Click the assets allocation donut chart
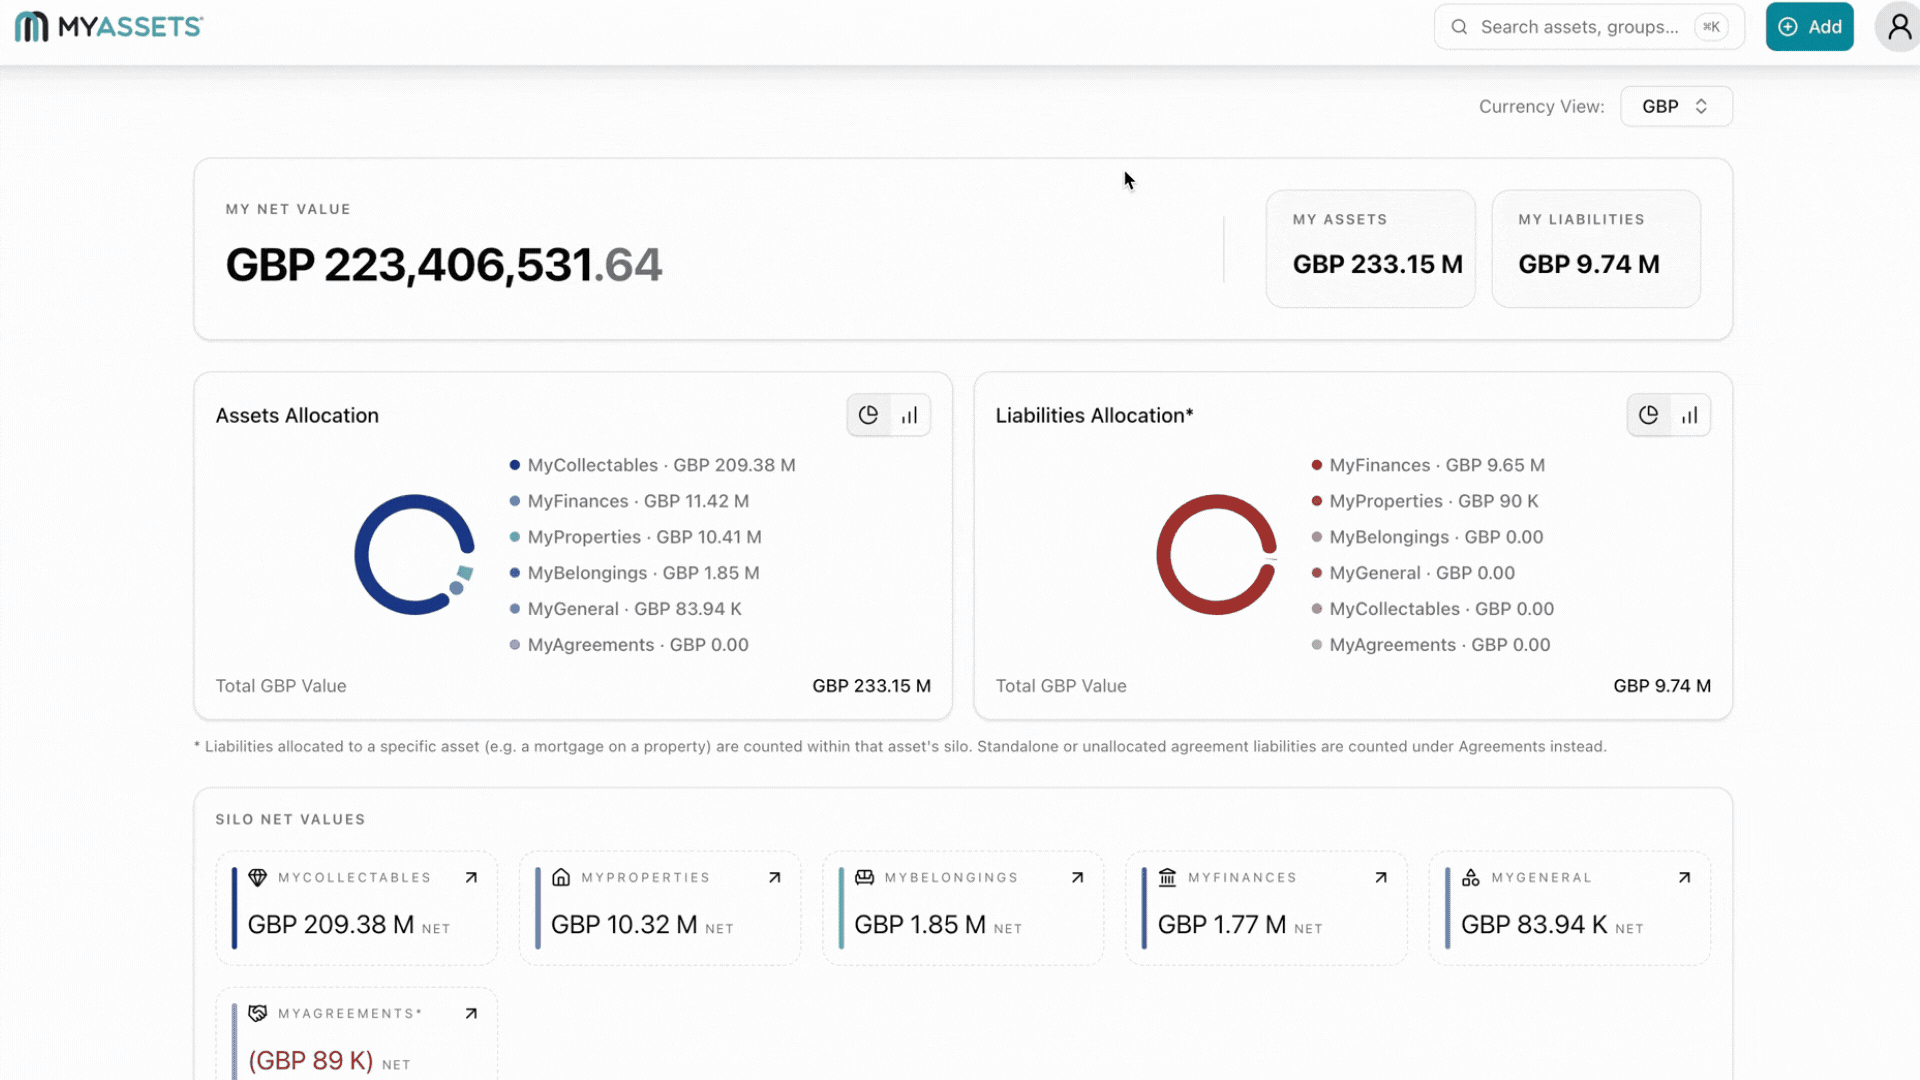The image size is (1920, 1080). pos(414,555)
